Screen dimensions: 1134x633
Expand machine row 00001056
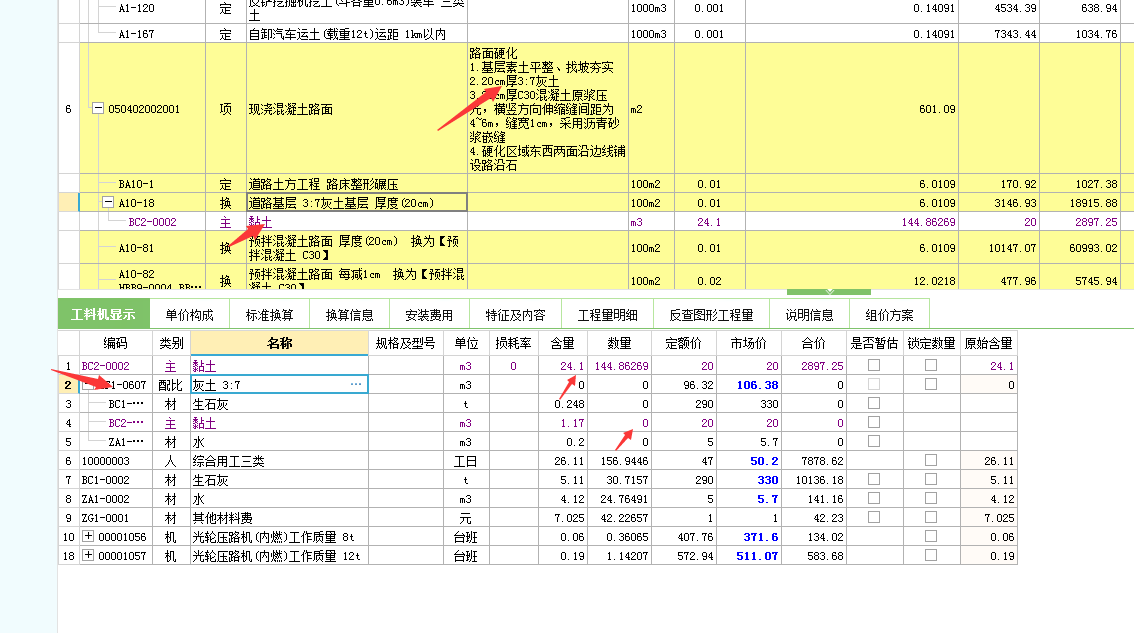pos(88,536)
